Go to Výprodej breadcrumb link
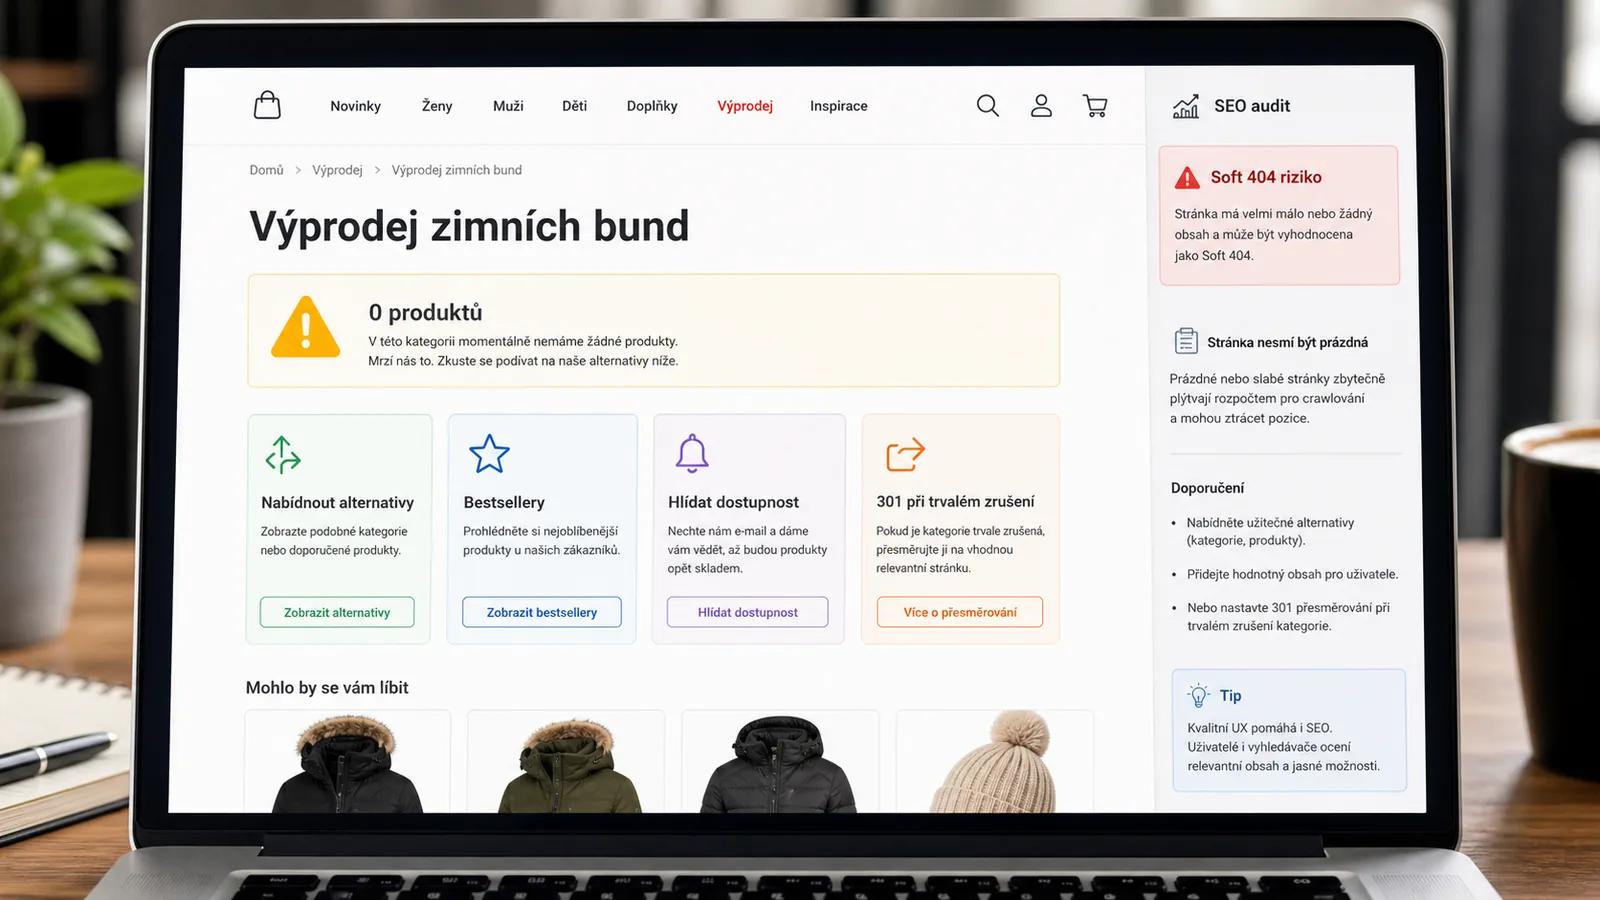This screenshot has height=900, width=1600. [337, 170]
